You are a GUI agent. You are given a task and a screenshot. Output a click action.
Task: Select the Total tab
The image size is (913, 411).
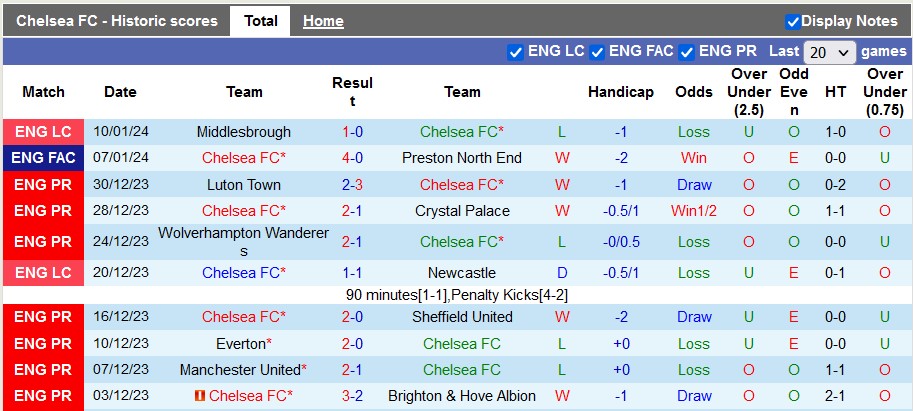261,21
